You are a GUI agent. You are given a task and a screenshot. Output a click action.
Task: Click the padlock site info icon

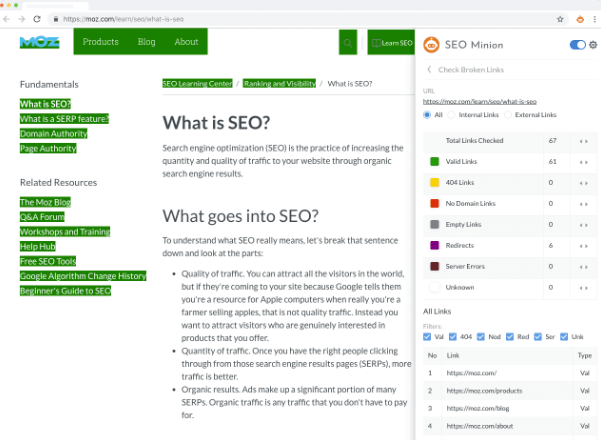[x=56, y=19]
